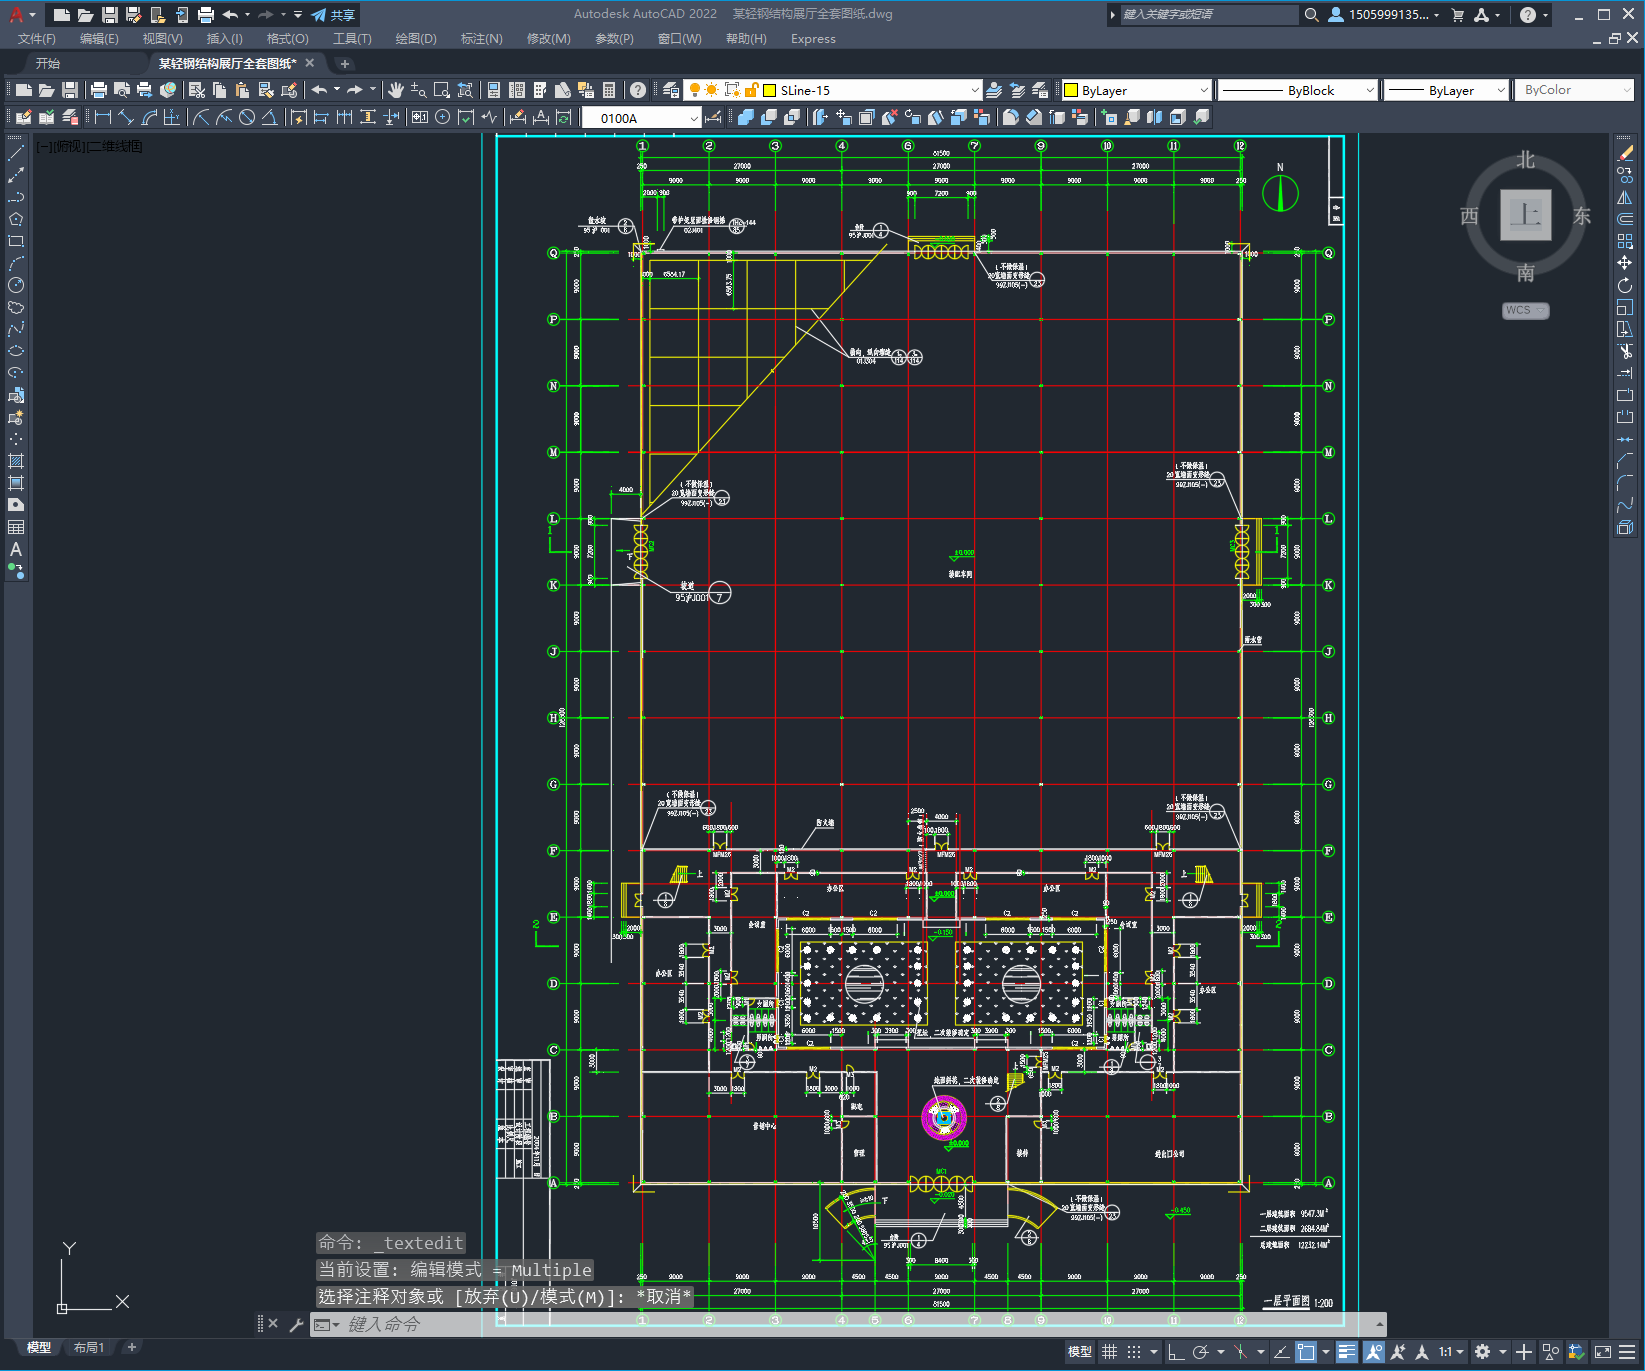This screenshot has width=1645, height=1371.
Task: Toggle annotation visibility in status bar
Action: (x=1374, y=1352)
